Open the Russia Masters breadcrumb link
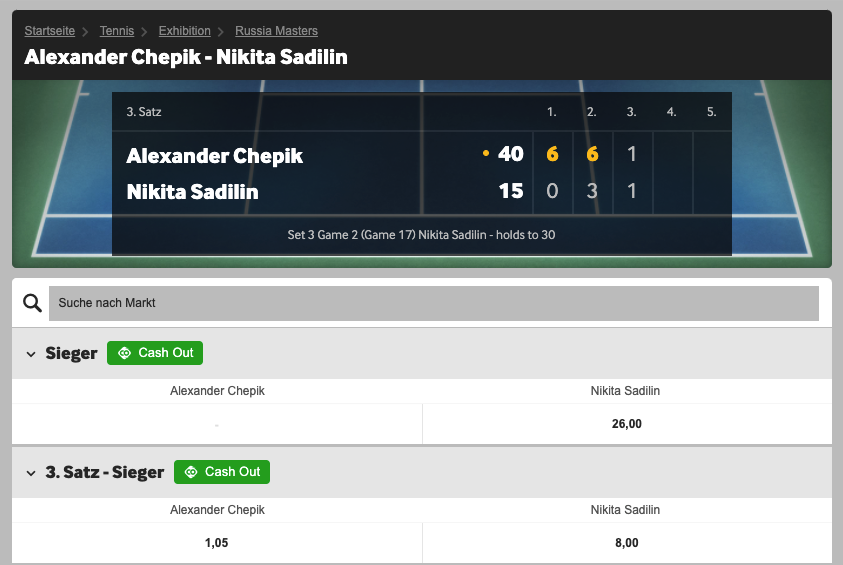 tap(276, 31)
